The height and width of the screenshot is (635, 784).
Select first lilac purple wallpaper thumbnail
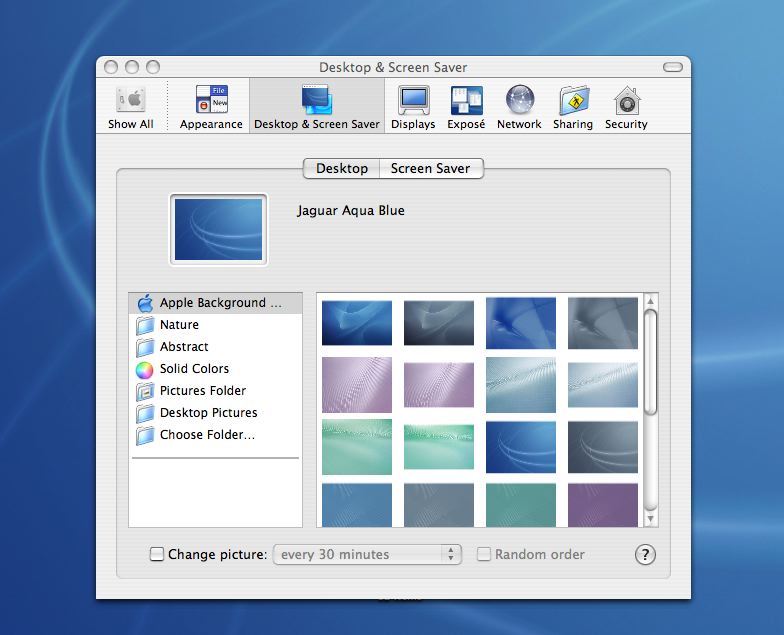coord(357,384)
